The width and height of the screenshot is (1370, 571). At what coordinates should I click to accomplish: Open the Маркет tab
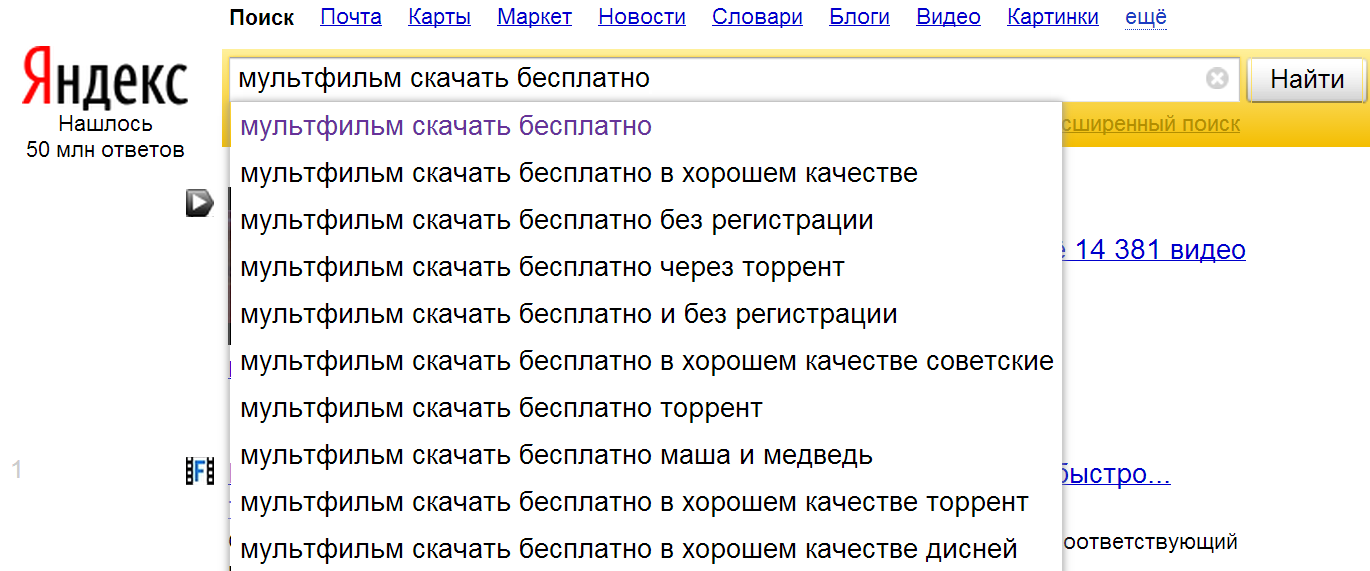pos(534,17)
